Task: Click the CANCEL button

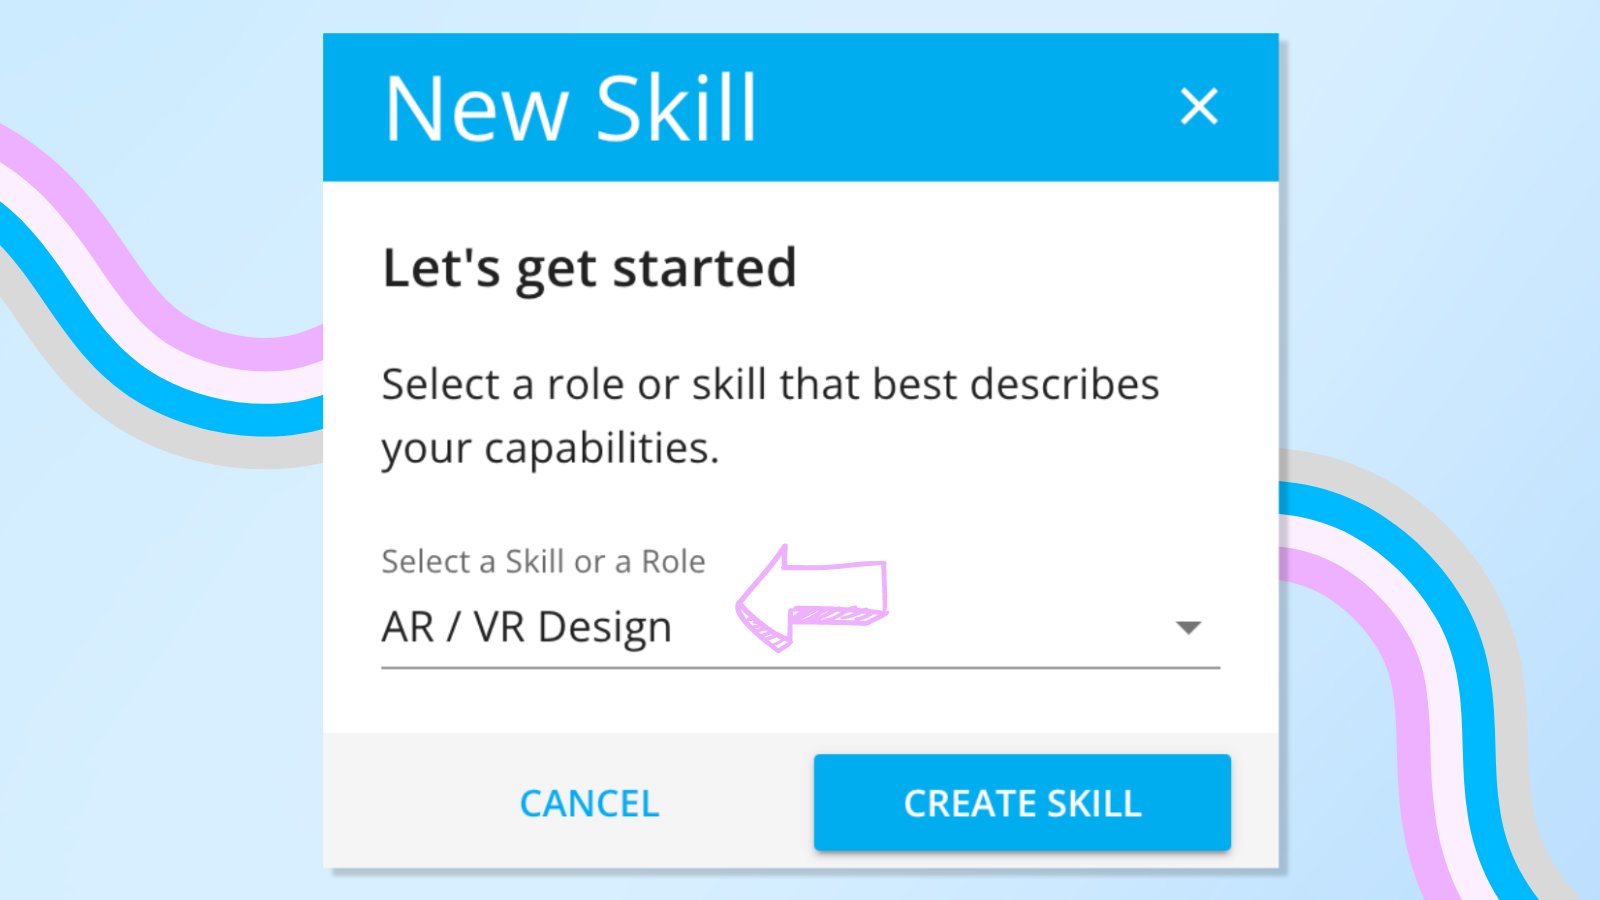Action: (589, 804)
